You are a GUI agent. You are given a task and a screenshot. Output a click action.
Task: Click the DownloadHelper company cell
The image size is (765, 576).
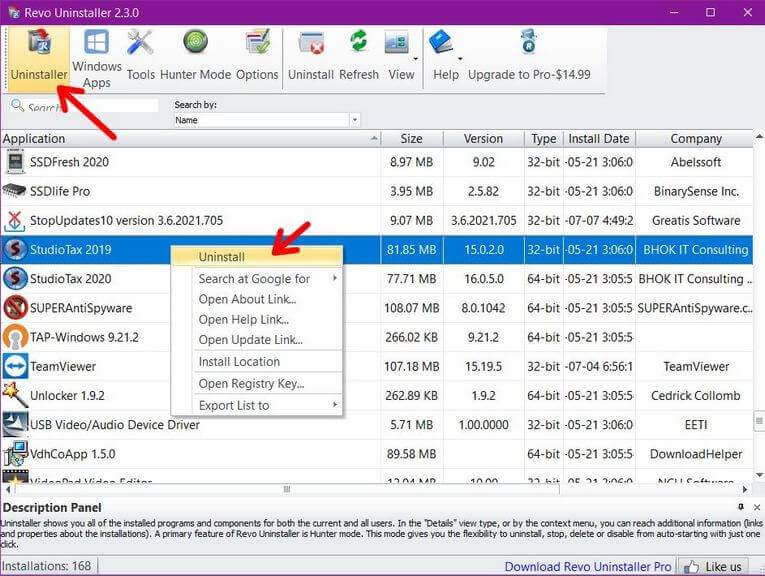[x=696, y=454]
